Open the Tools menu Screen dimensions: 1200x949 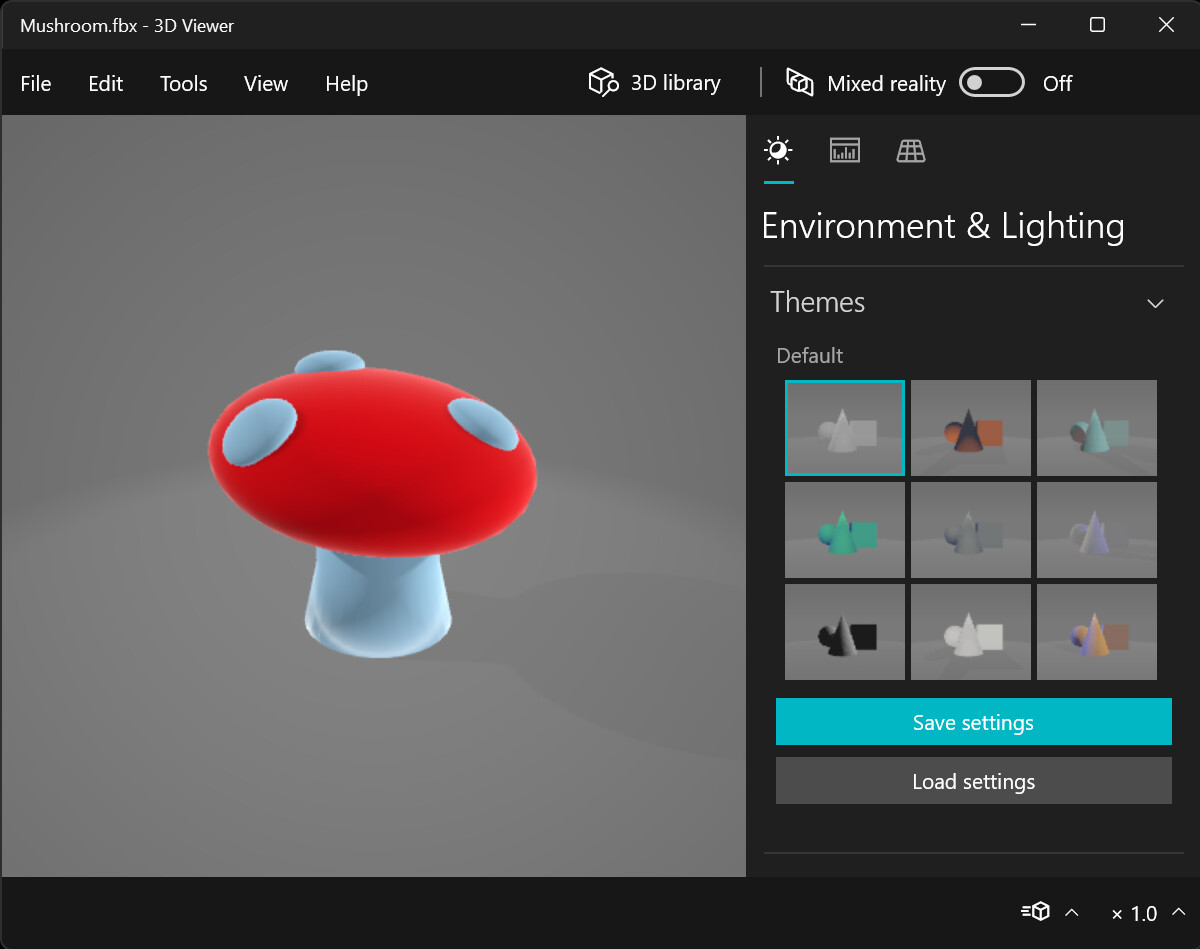tap(184, 84)
